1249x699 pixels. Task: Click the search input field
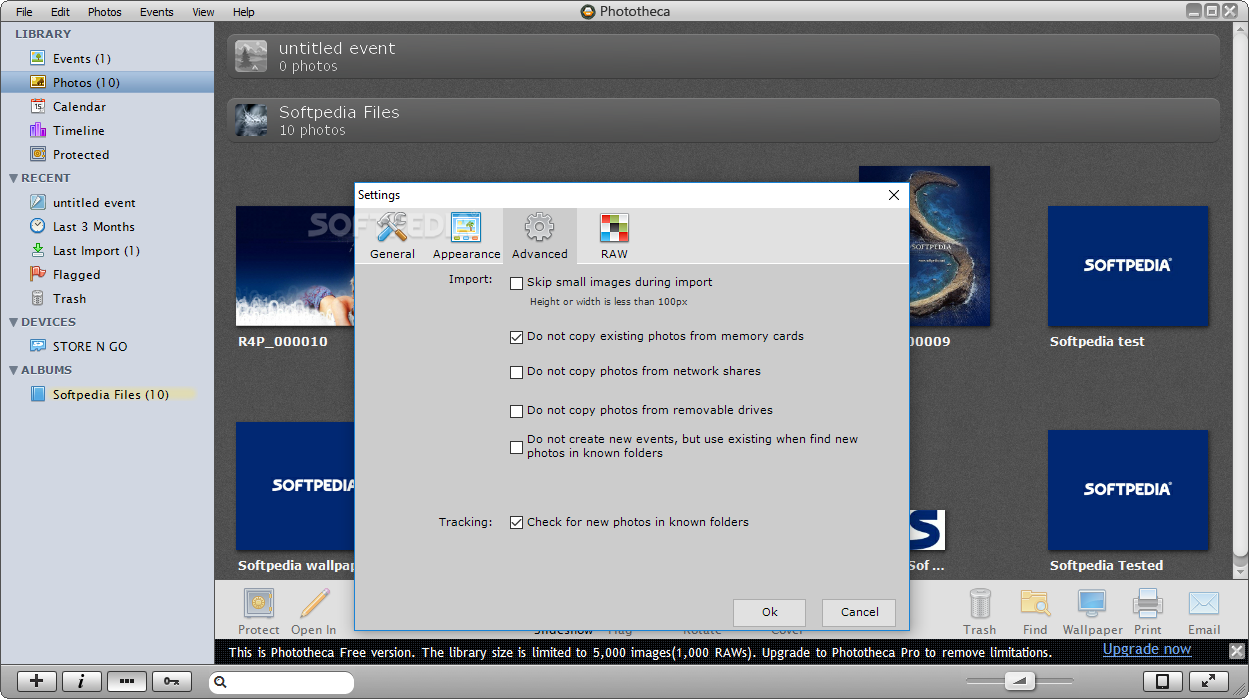[x=281, y=682]
